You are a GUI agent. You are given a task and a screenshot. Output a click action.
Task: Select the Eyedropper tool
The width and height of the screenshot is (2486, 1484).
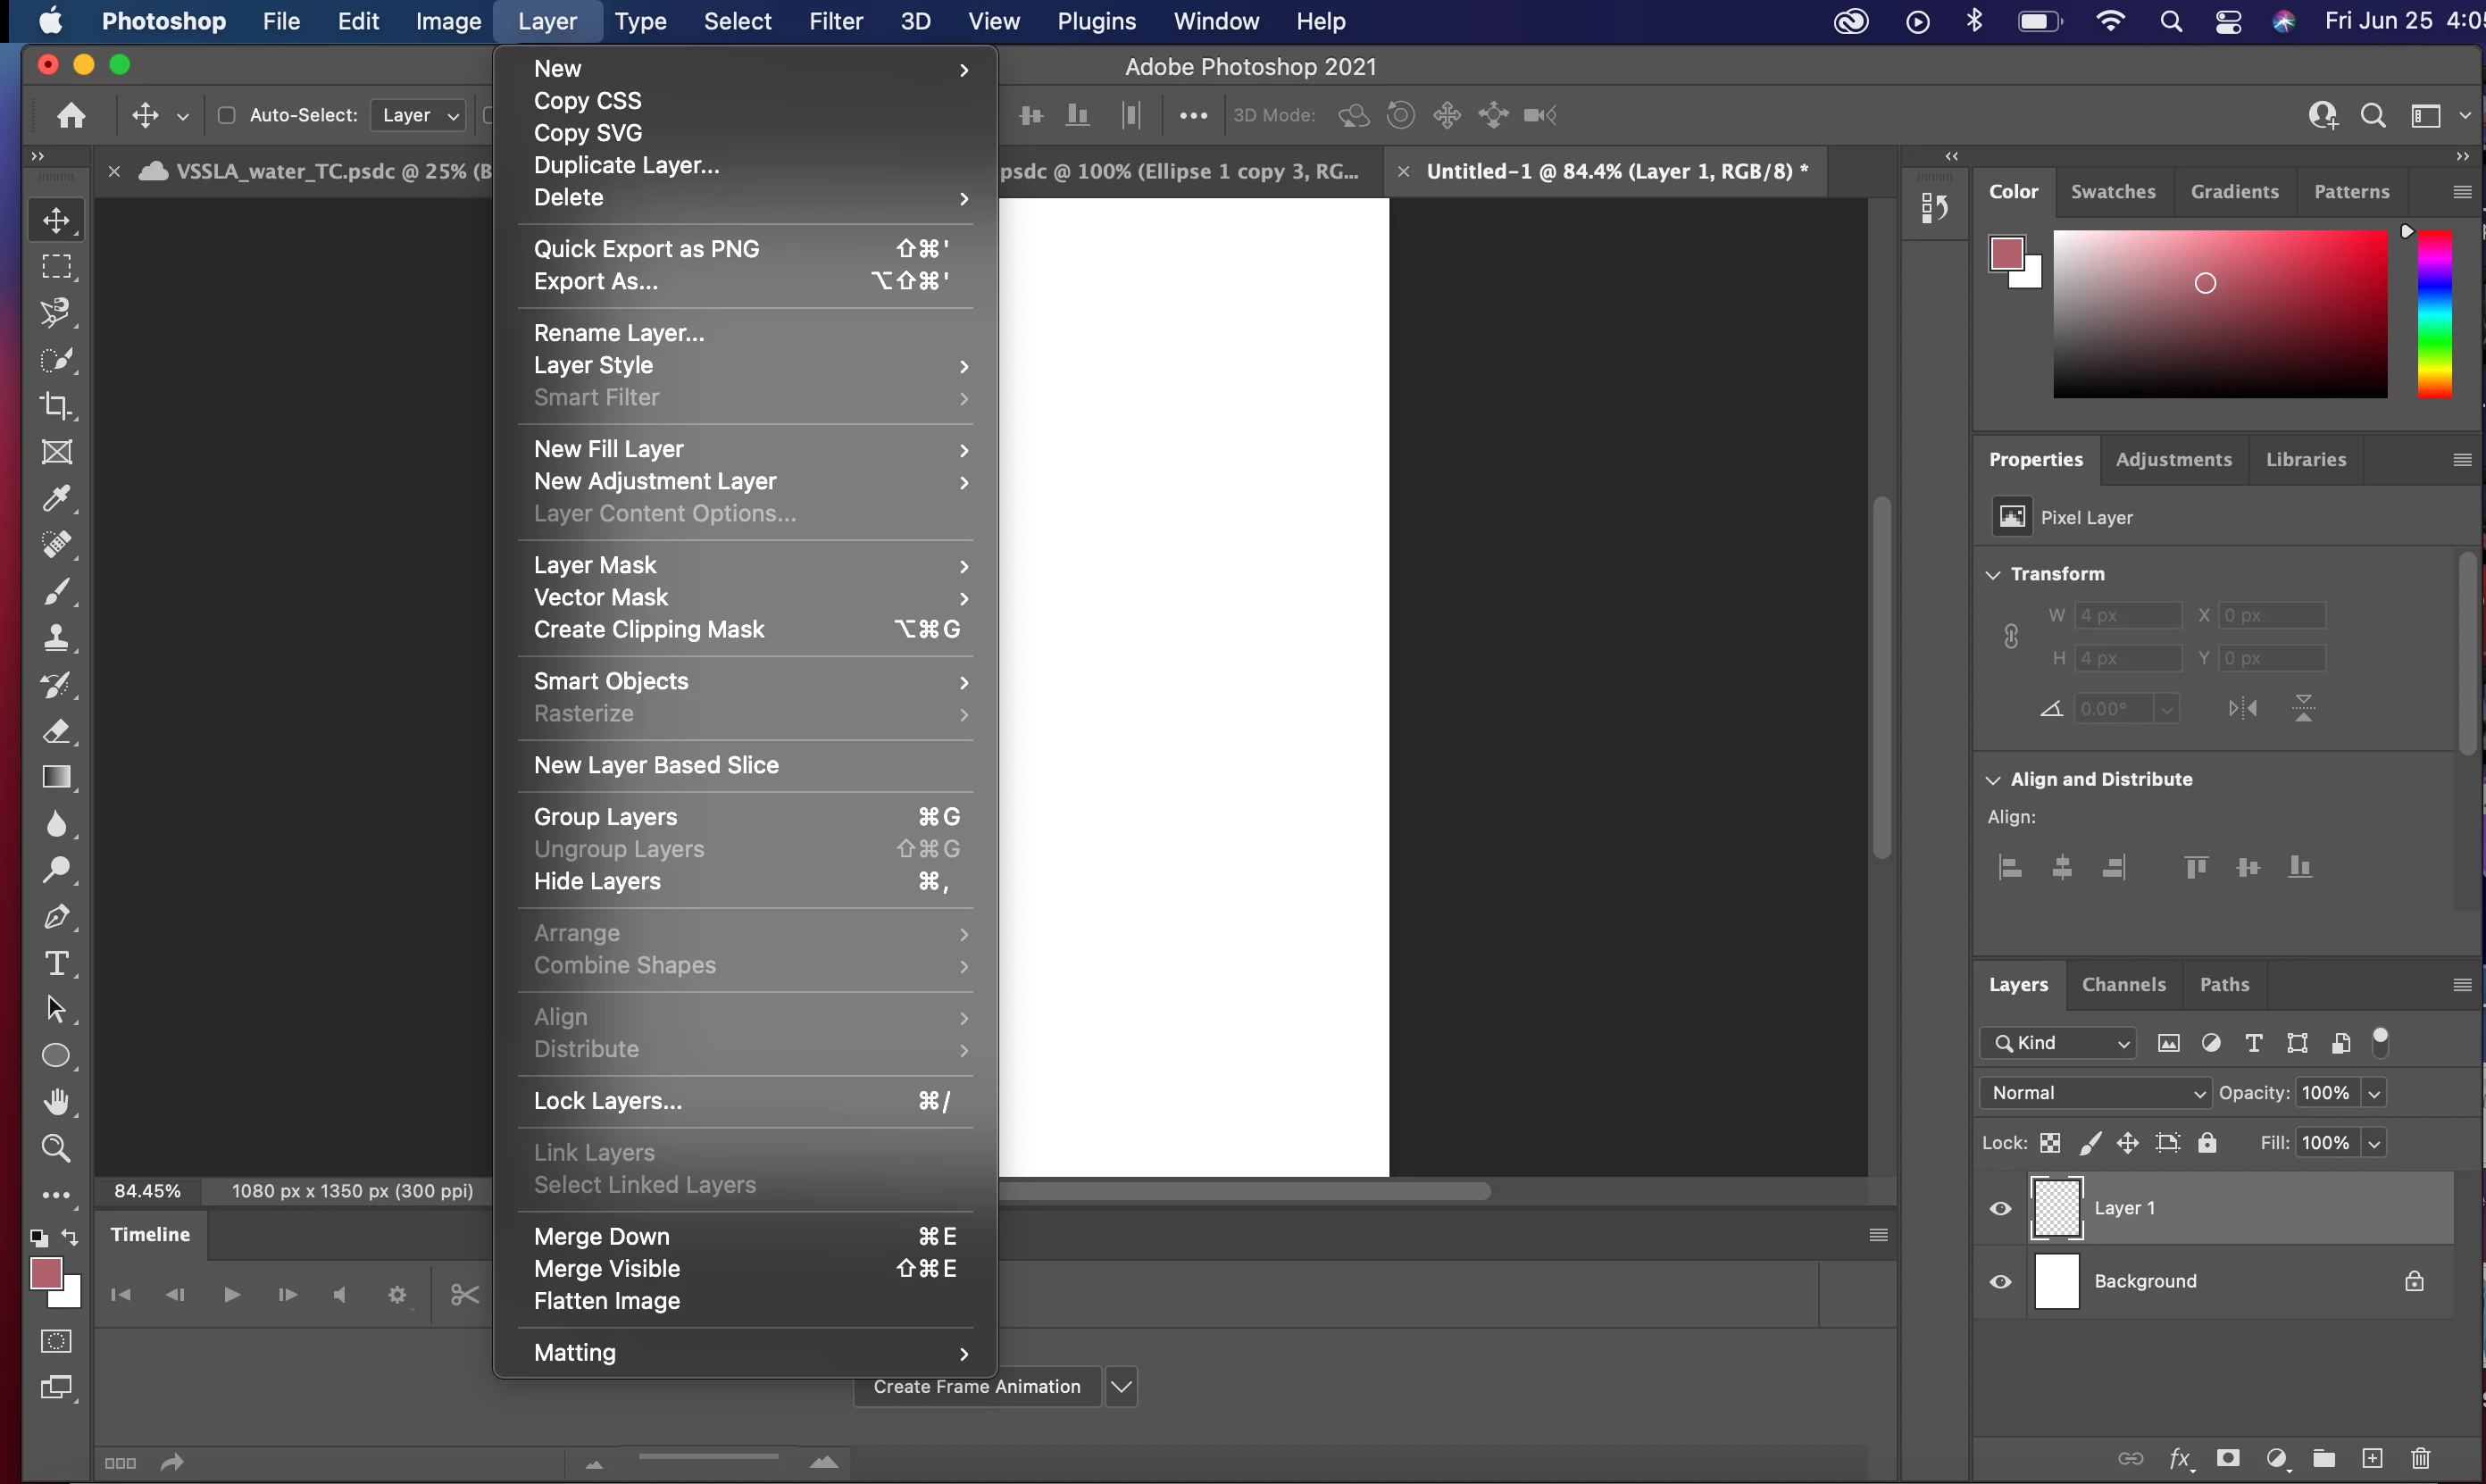(x=56, y=498)
